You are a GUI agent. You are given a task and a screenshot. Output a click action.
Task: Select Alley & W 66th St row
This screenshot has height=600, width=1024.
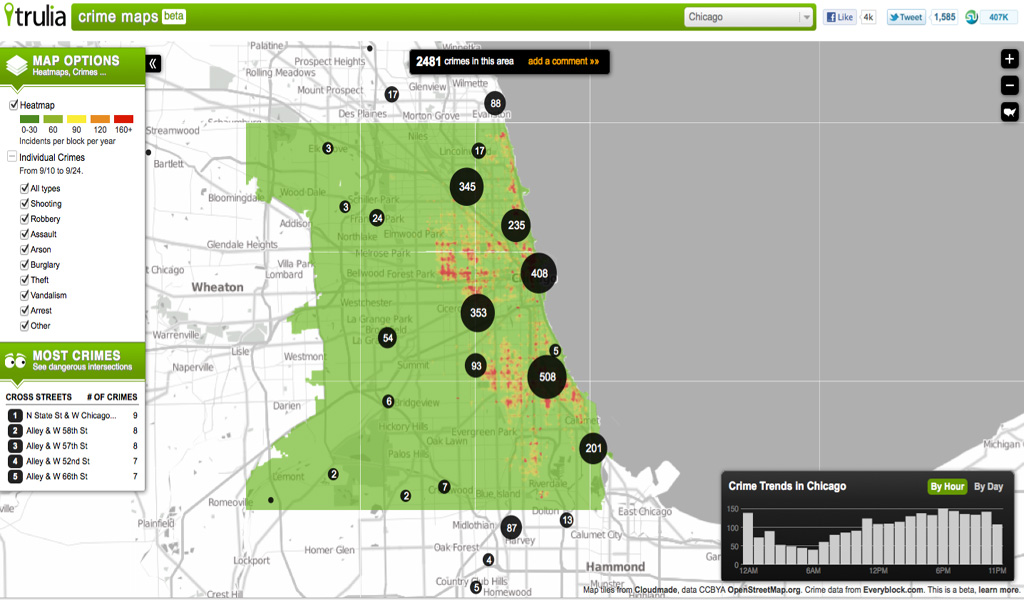(x=72, y=477)
